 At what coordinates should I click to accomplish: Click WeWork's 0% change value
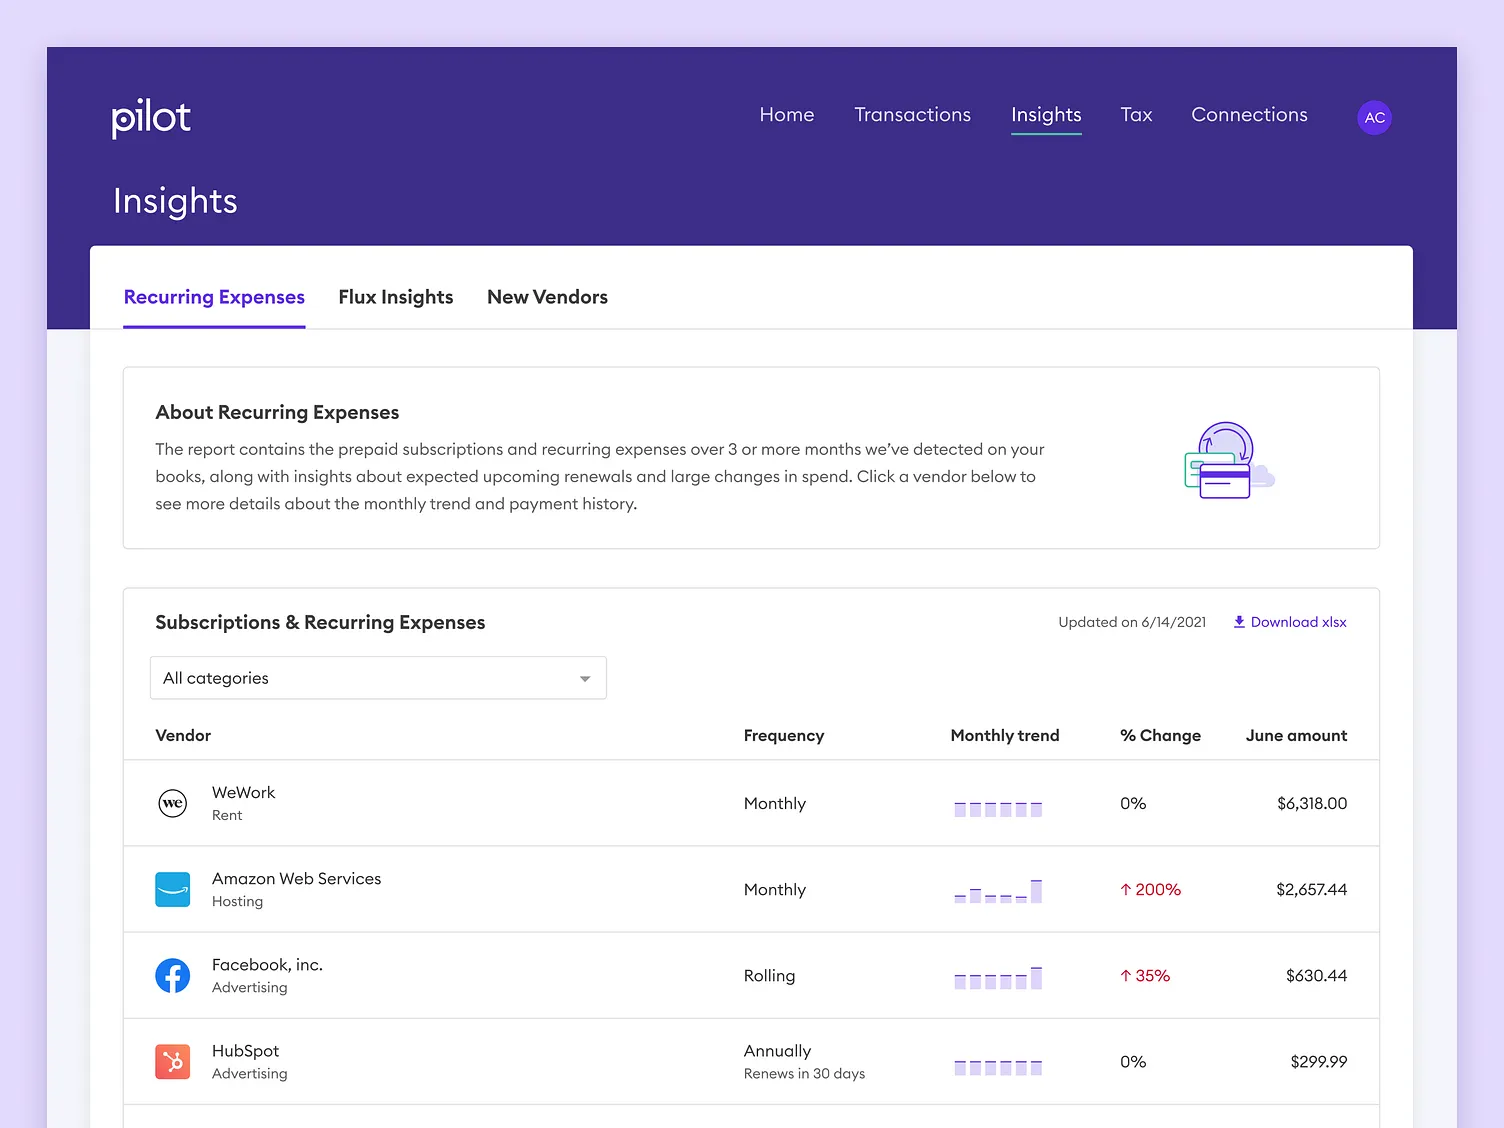point(1133,803)
